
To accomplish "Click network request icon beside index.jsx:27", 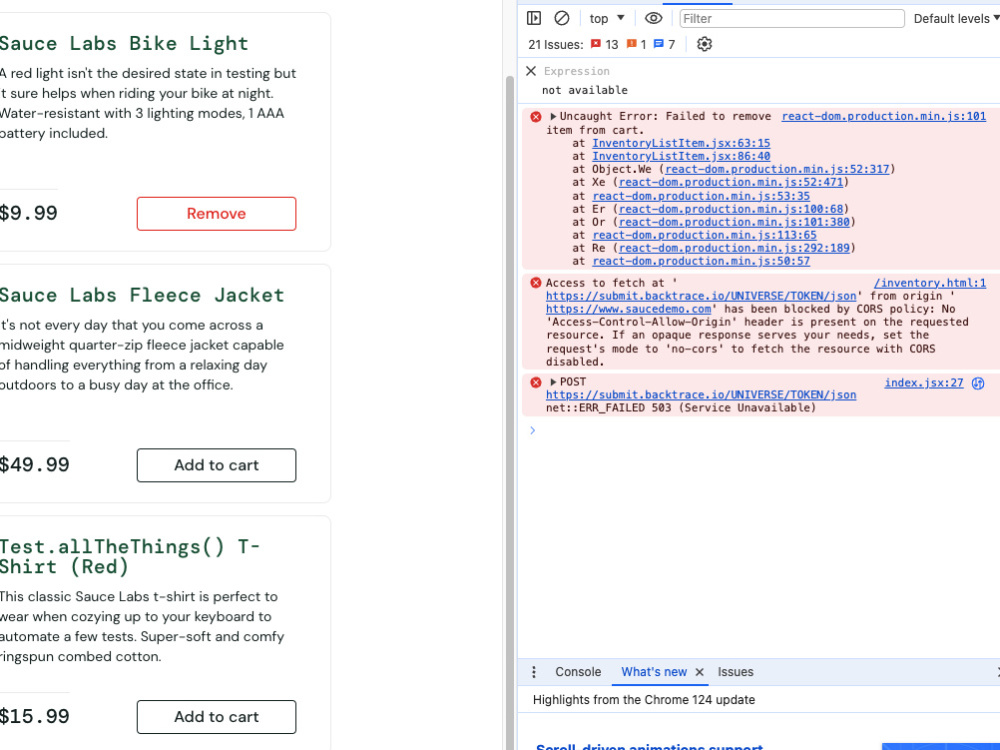I will pos(978,383).
